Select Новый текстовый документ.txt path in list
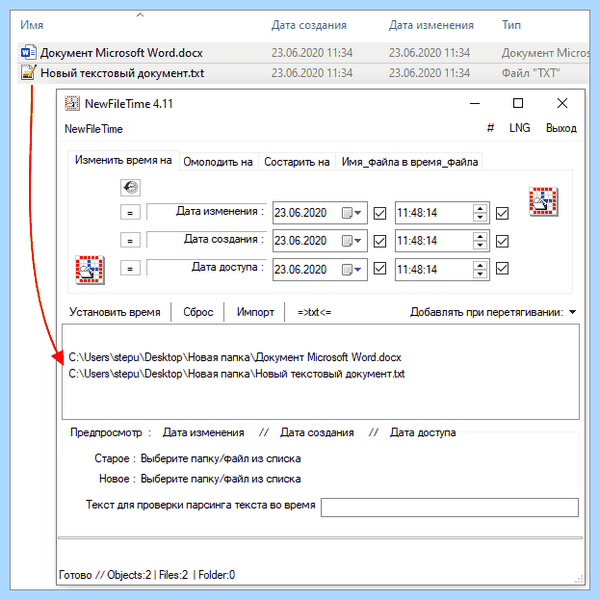 pos(236,374)
